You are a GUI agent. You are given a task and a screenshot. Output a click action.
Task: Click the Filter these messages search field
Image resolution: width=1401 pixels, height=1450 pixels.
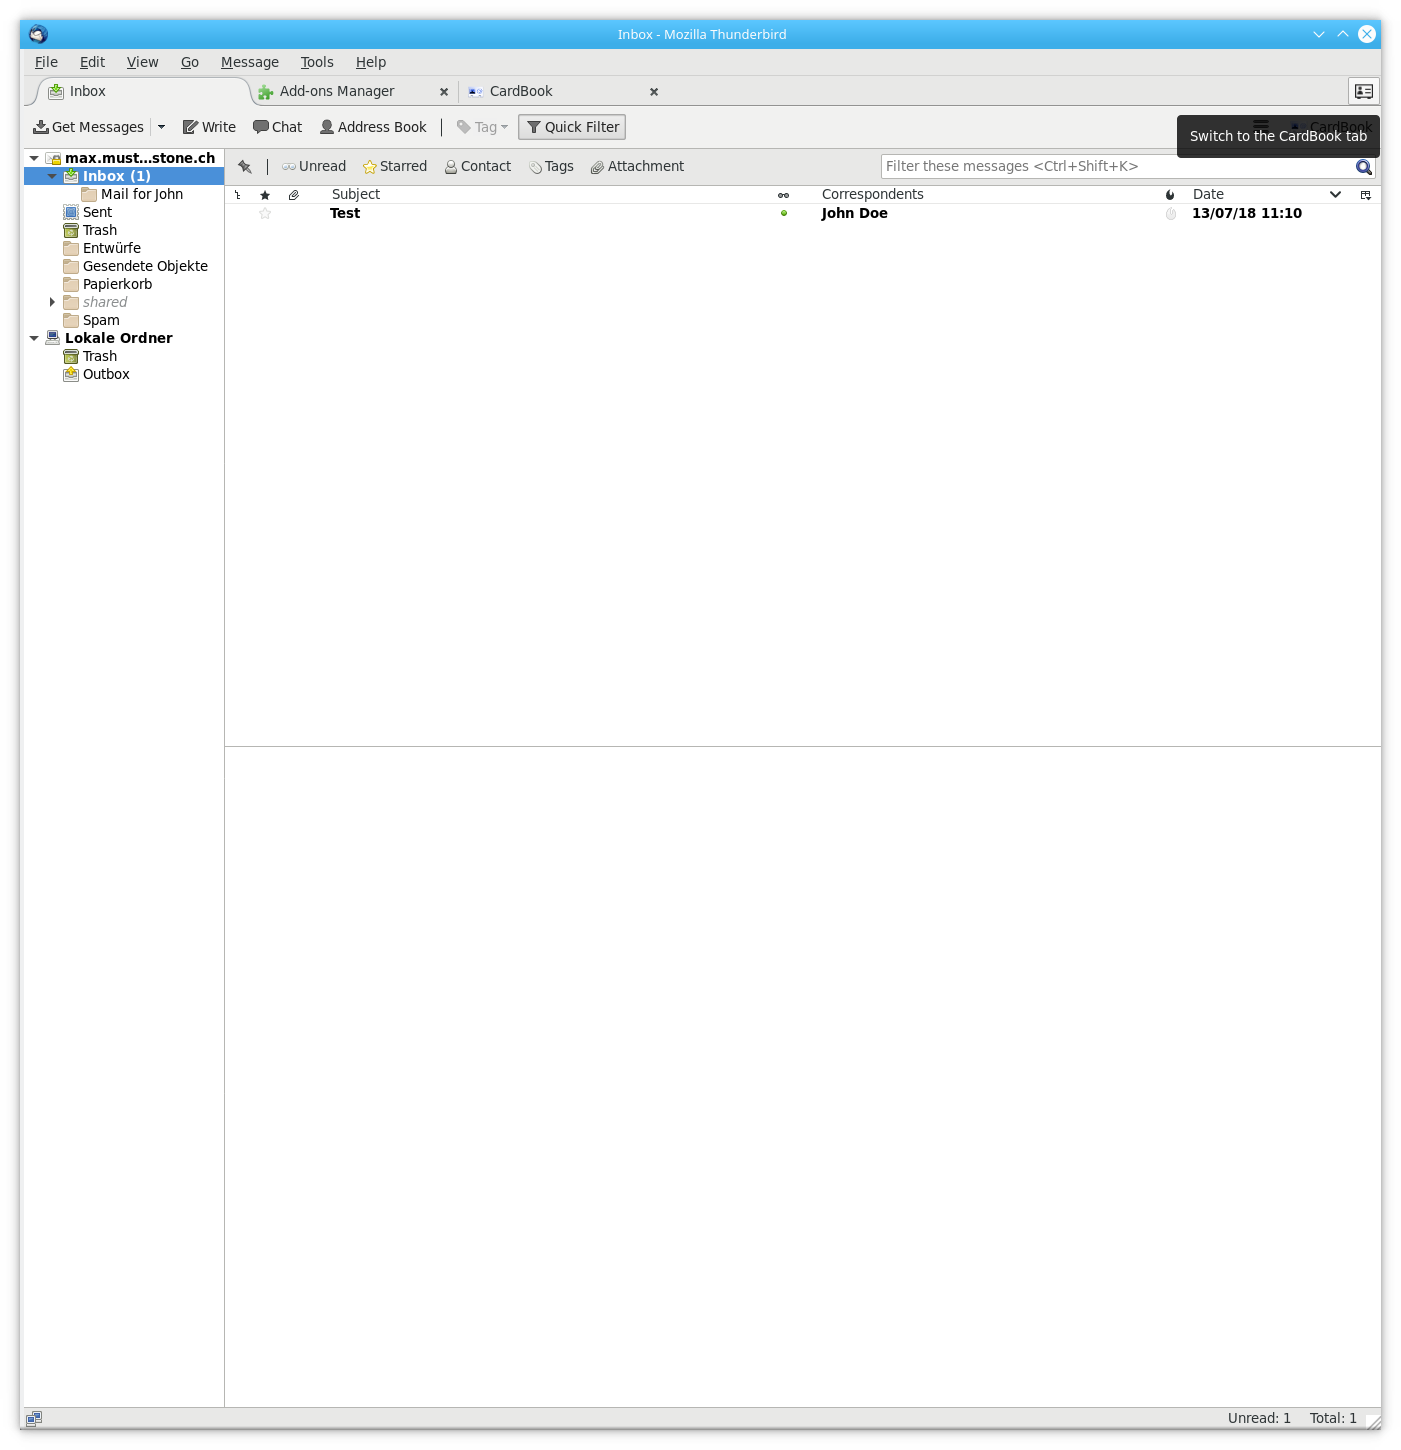pyautogui.click(x=1115, y=167)
